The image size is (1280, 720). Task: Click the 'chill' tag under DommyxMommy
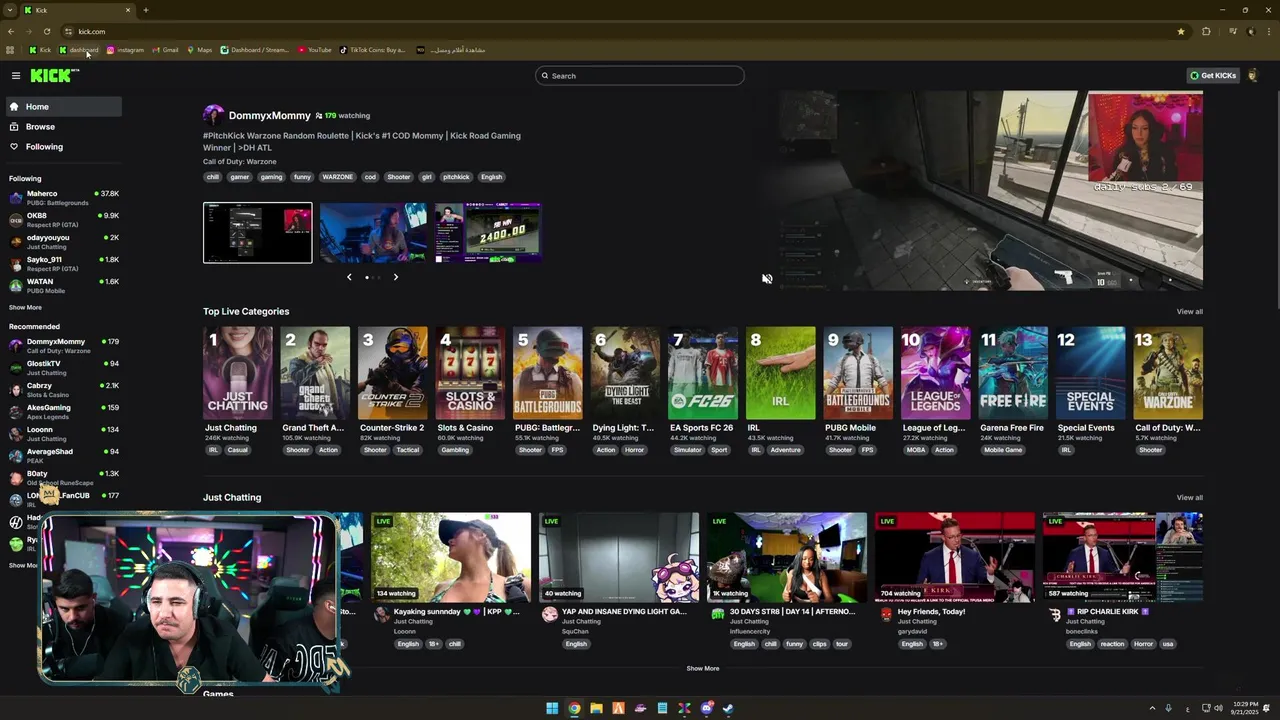pyautogui.click(x=212, y=177)
